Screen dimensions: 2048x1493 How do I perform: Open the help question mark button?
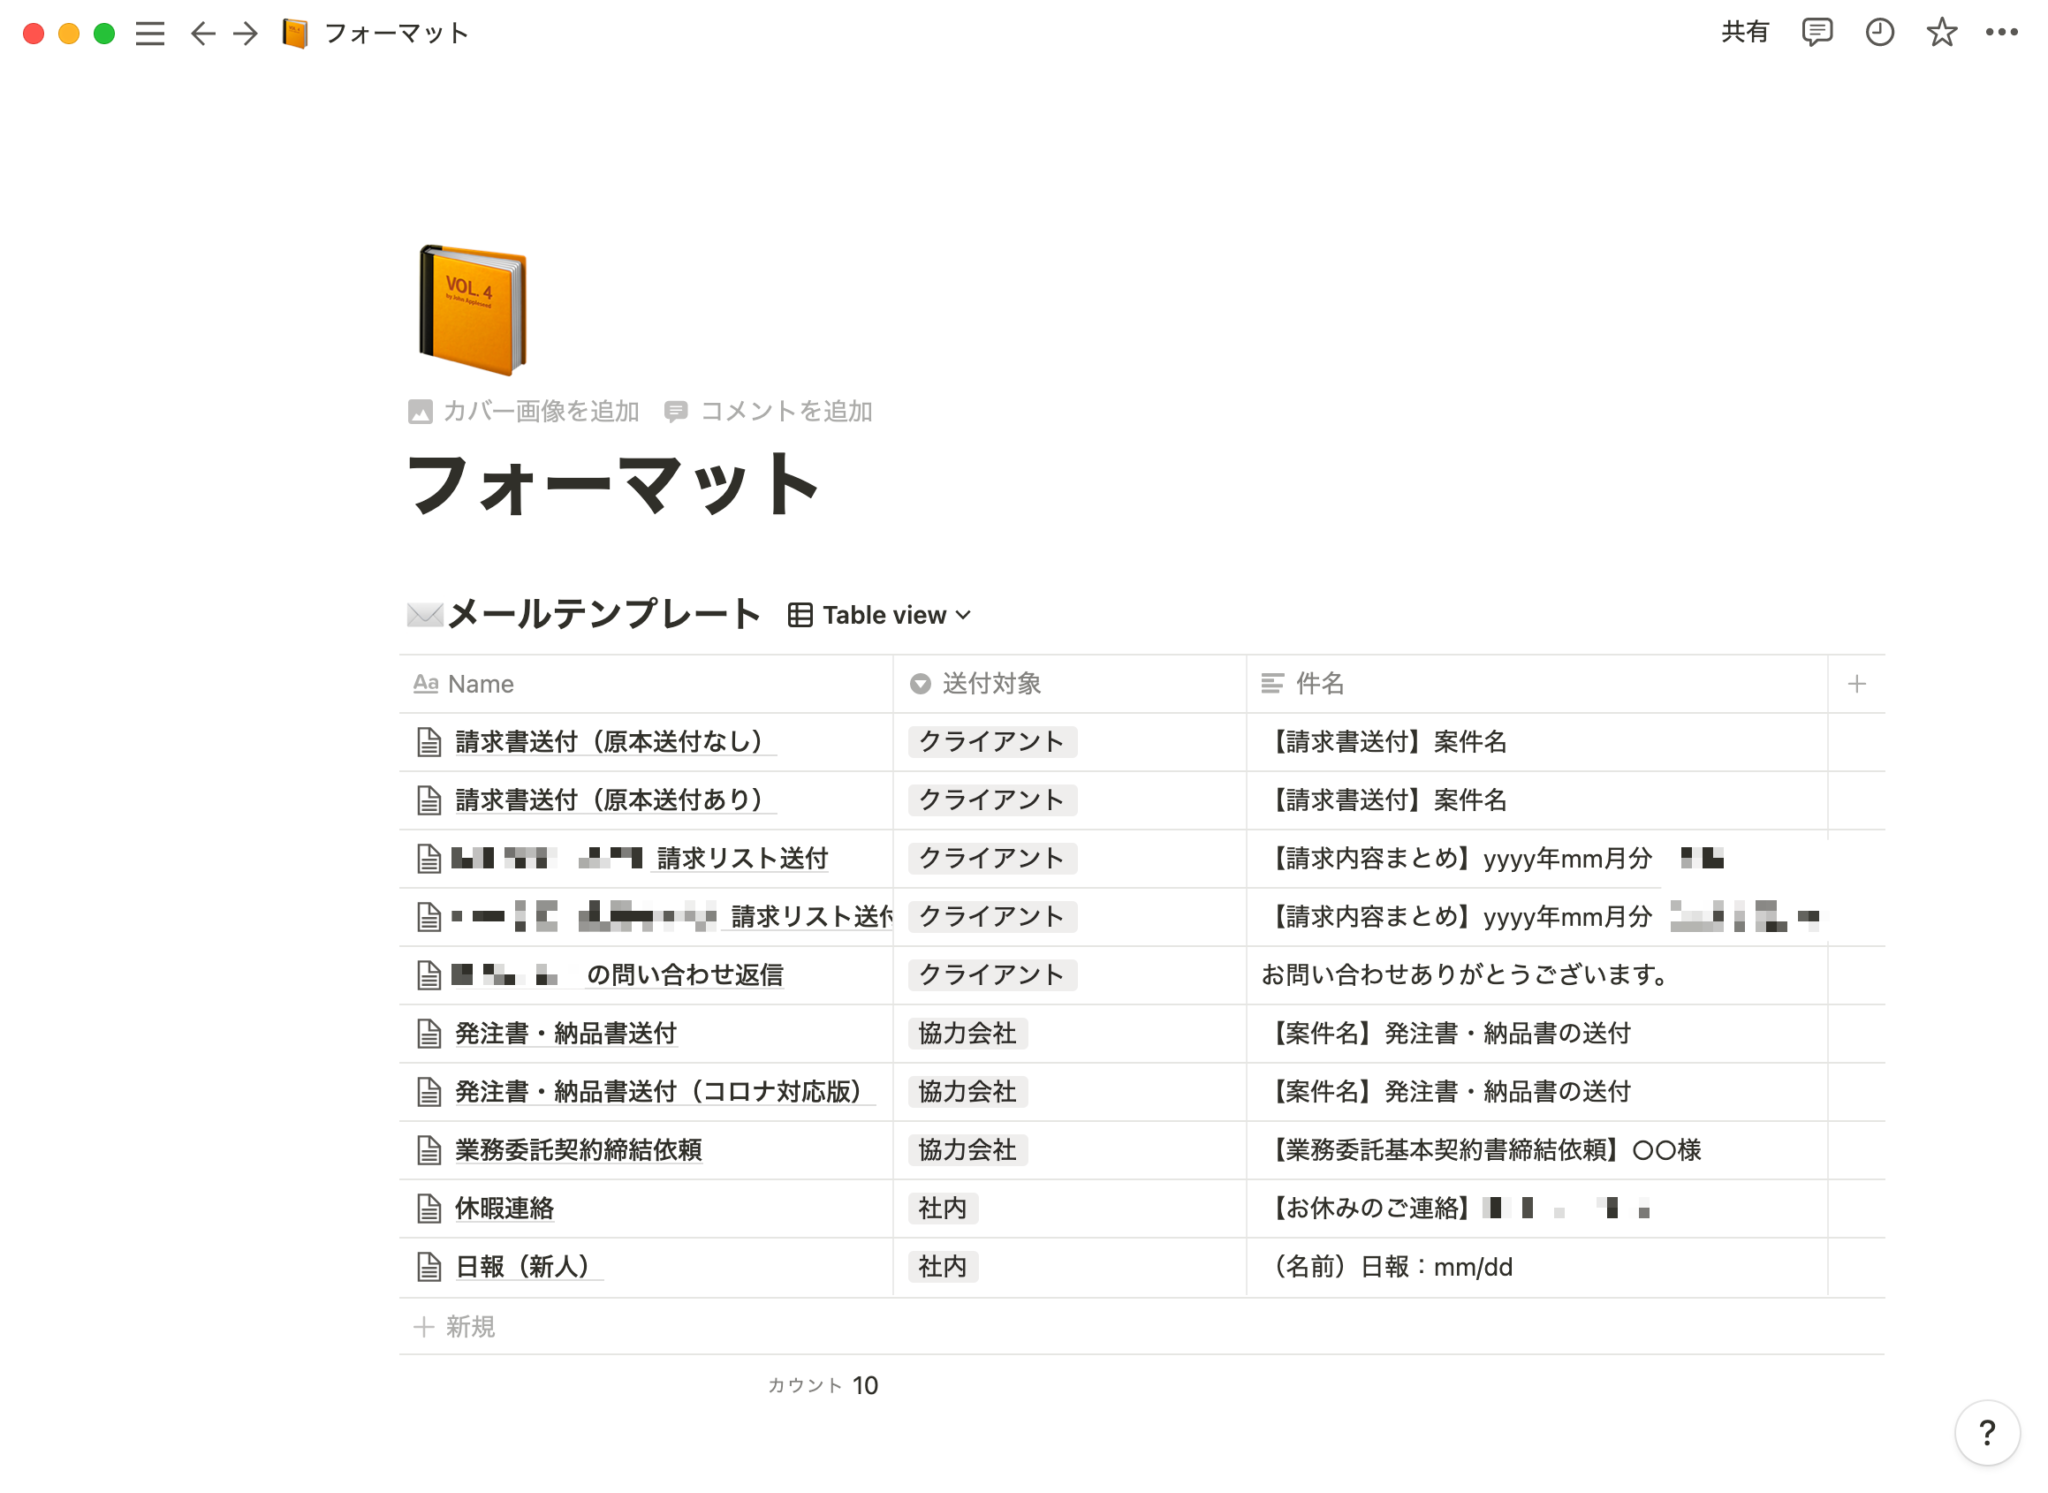1987,1432
